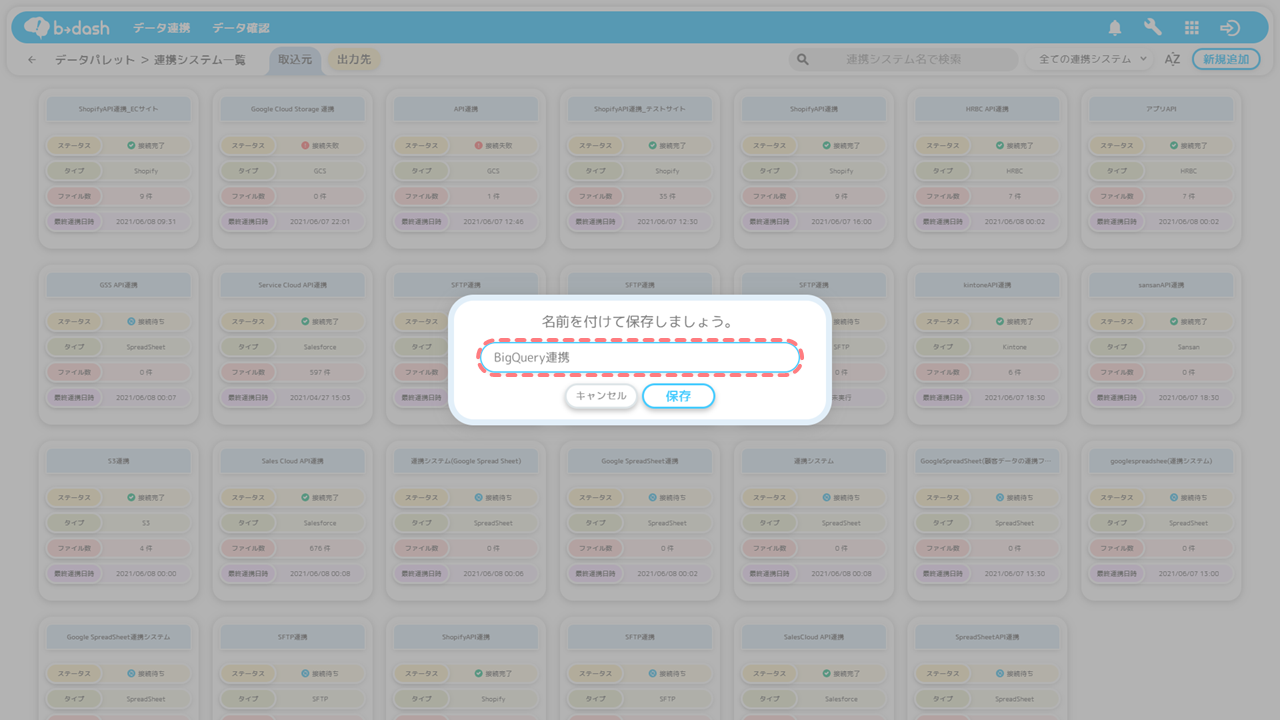Open the データ連携 menu
The image size is (1280, 720).
click(x=161, y=28)
